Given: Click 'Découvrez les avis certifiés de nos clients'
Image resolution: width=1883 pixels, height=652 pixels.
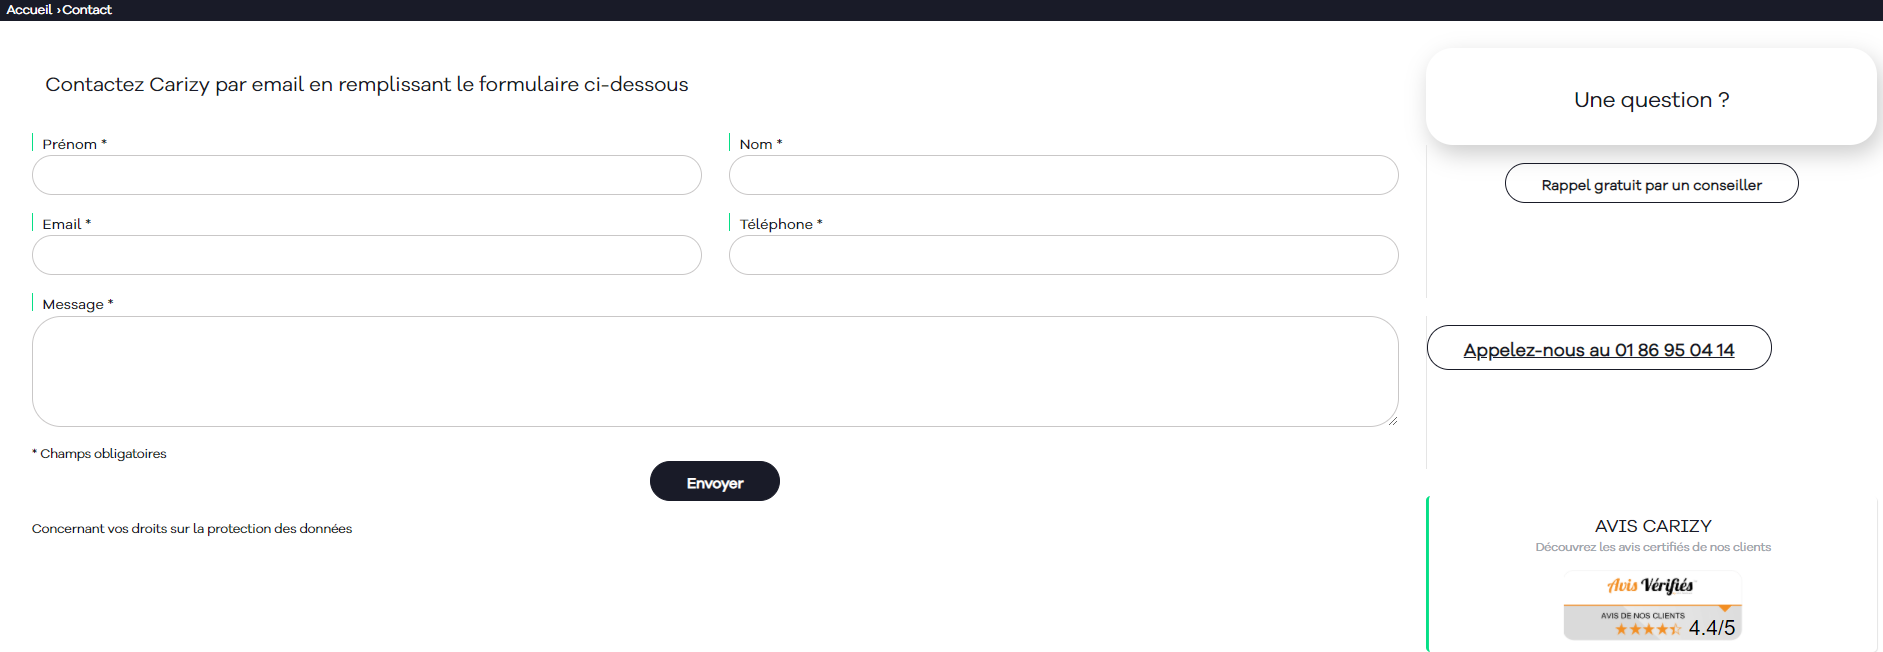Looking at the screenshot, I should click(x=1653, y=547).
